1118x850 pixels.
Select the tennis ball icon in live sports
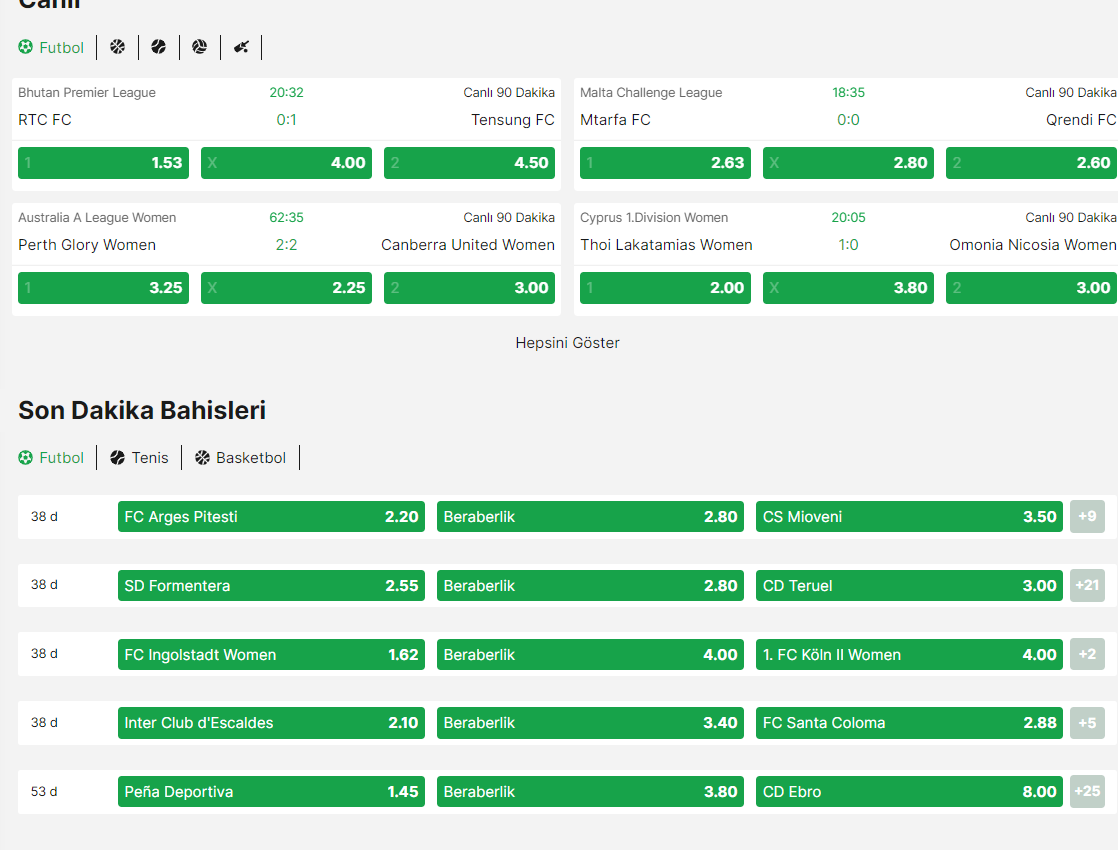(158, 47)
